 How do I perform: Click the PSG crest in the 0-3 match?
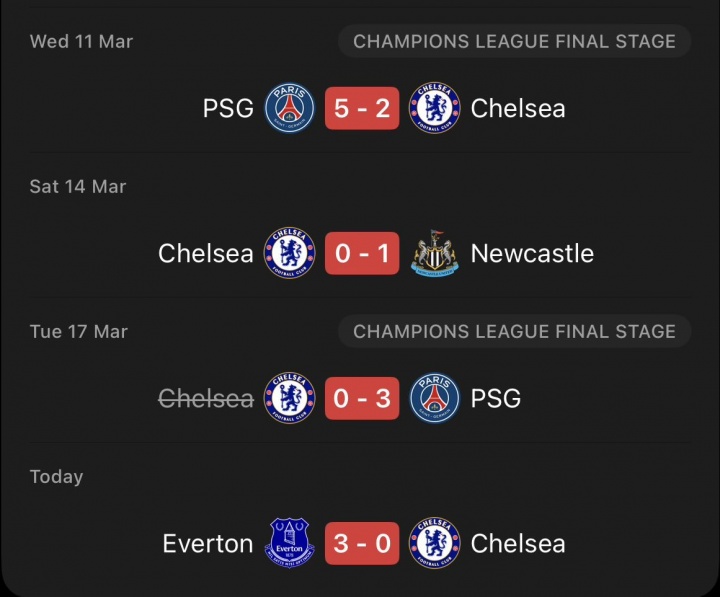434,398
